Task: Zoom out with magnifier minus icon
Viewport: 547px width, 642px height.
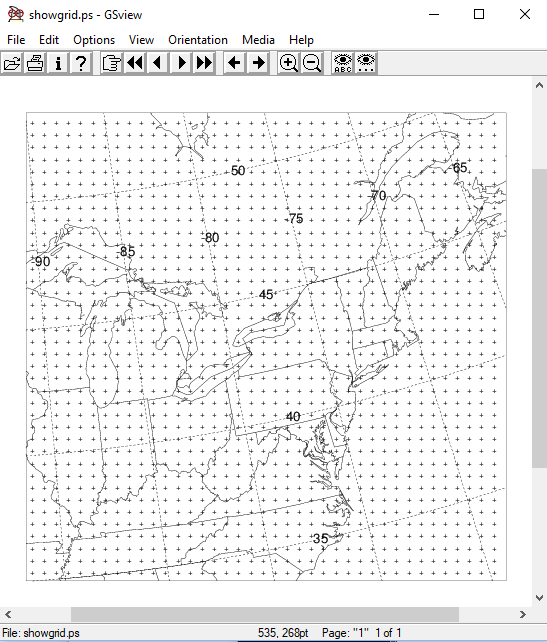Action: [312, 63]
